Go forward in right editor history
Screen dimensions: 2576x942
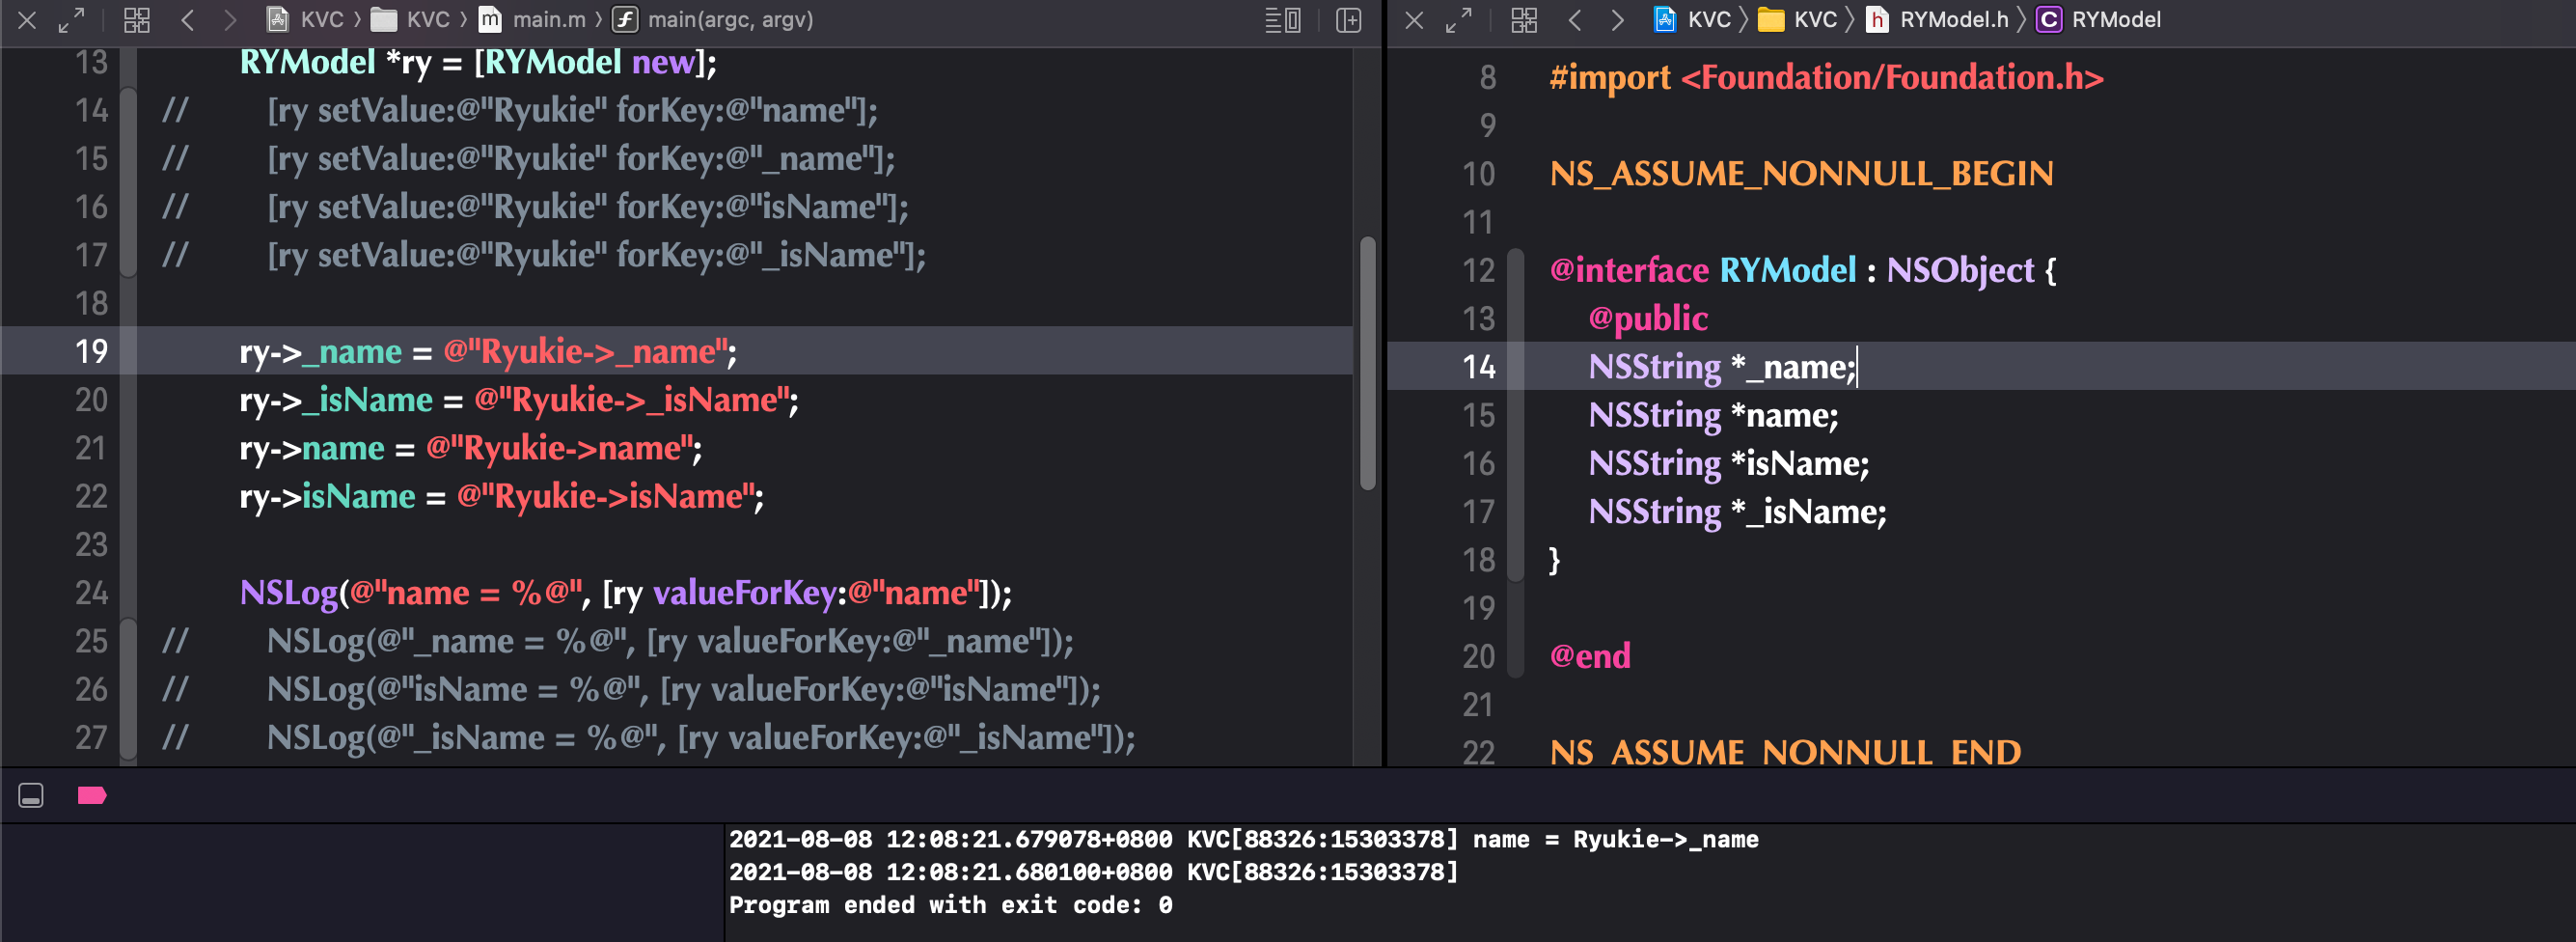1618,20
